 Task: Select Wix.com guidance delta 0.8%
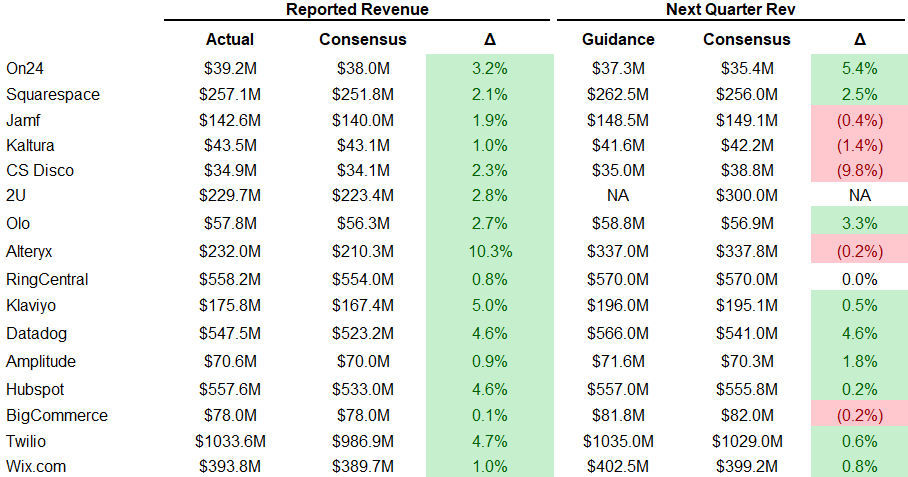[x=859, y=467]
